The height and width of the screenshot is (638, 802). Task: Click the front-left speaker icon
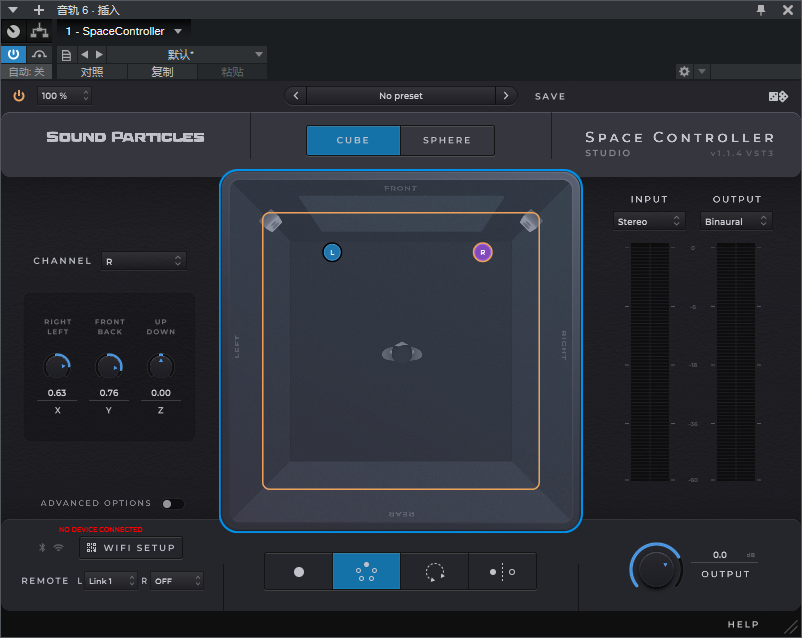pos(272,221)
